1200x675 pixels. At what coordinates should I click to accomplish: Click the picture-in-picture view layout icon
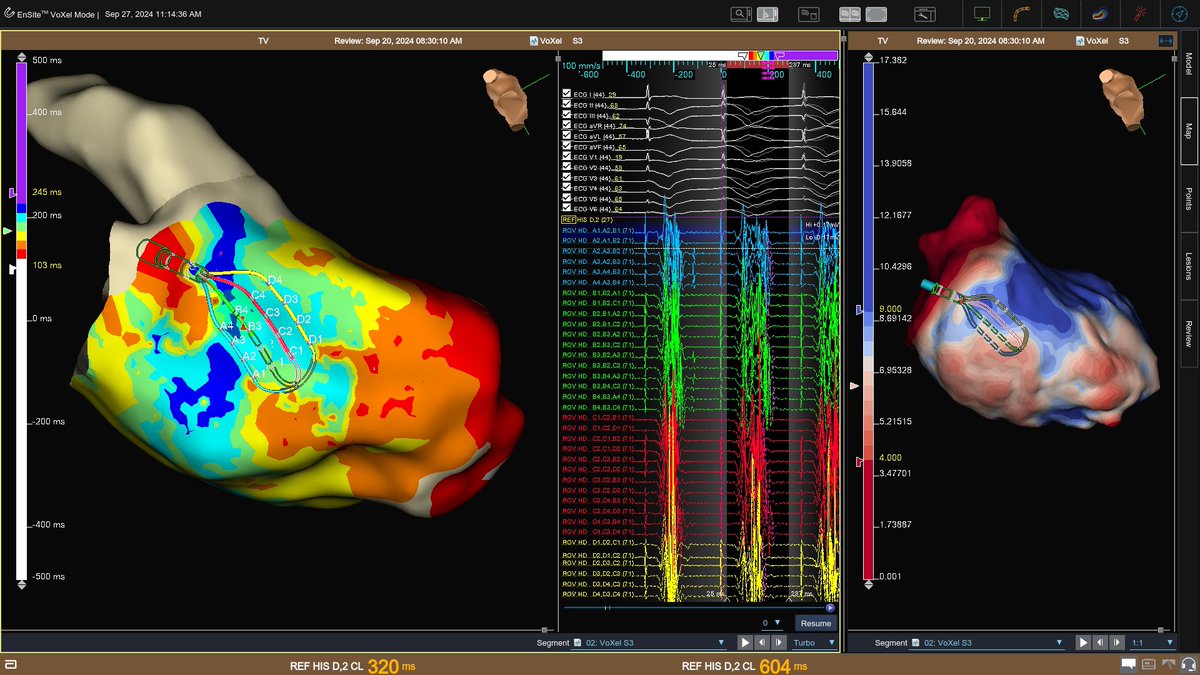click(807, 14)
